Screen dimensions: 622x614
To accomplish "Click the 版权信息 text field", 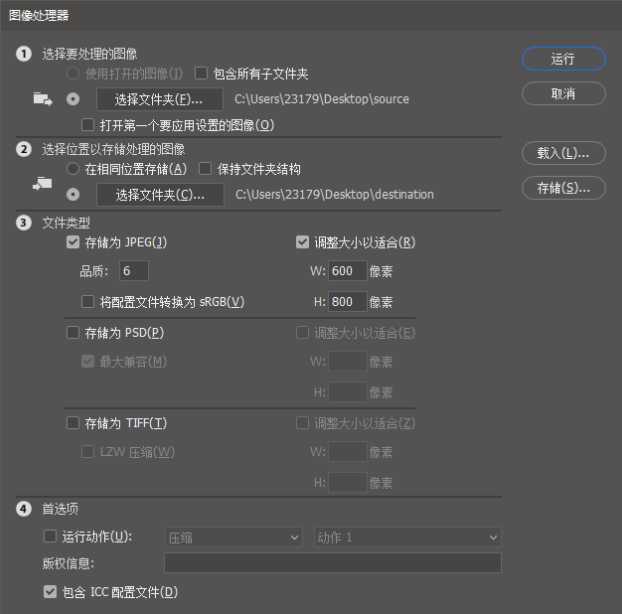I will point(333,563).
